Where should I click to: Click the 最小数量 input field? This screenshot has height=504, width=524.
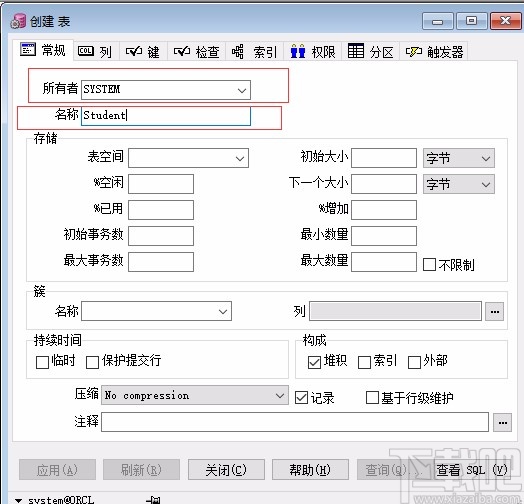coord(384,236)
